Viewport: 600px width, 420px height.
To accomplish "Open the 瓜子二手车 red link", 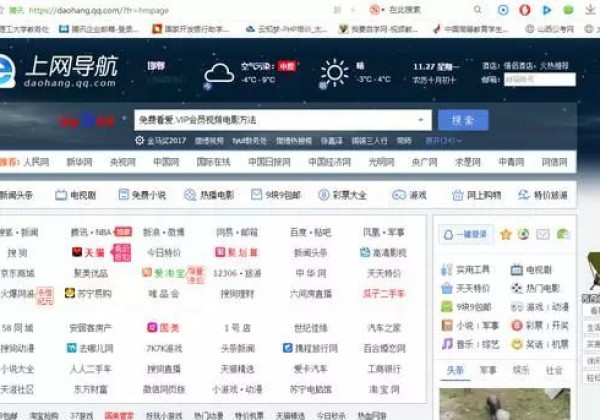I will [384, 293].
